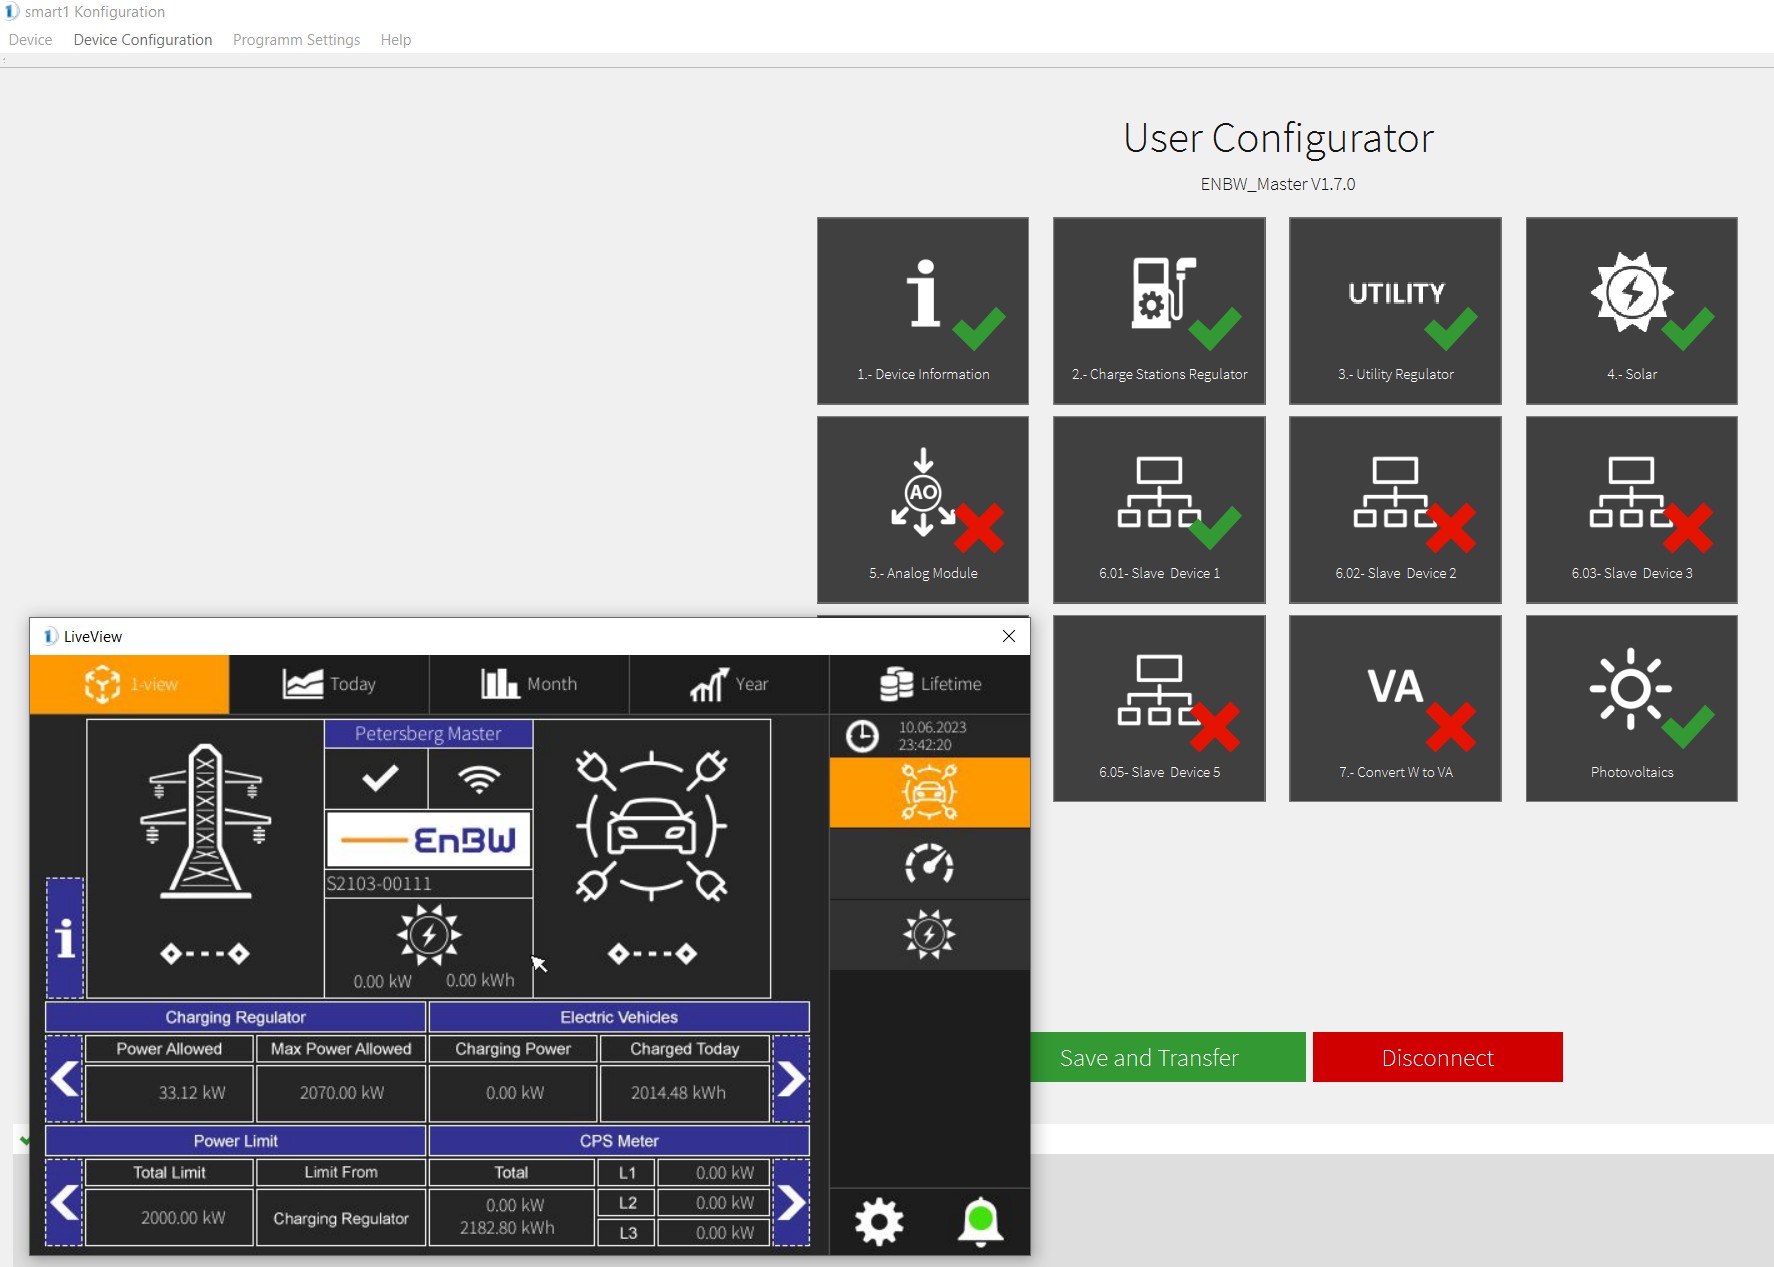Open next CPS Meter page with right chevron

791,1201
